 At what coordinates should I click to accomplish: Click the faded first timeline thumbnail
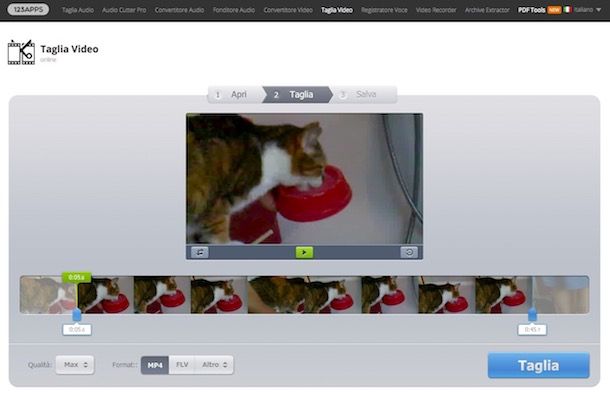(48, 295)
